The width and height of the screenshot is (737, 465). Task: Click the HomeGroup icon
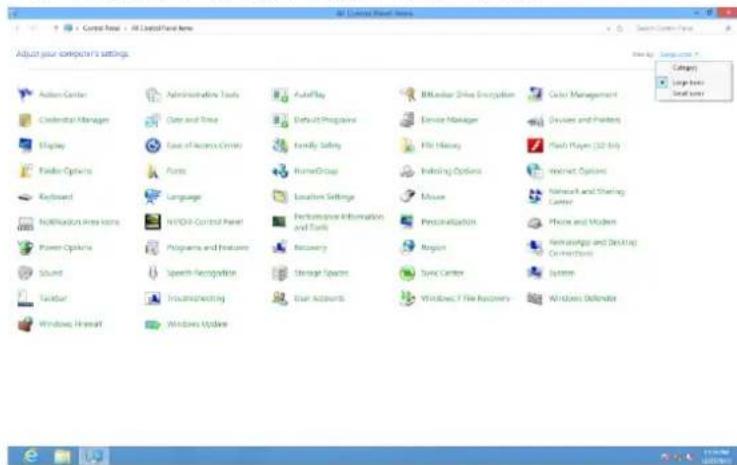coord(280,171)
